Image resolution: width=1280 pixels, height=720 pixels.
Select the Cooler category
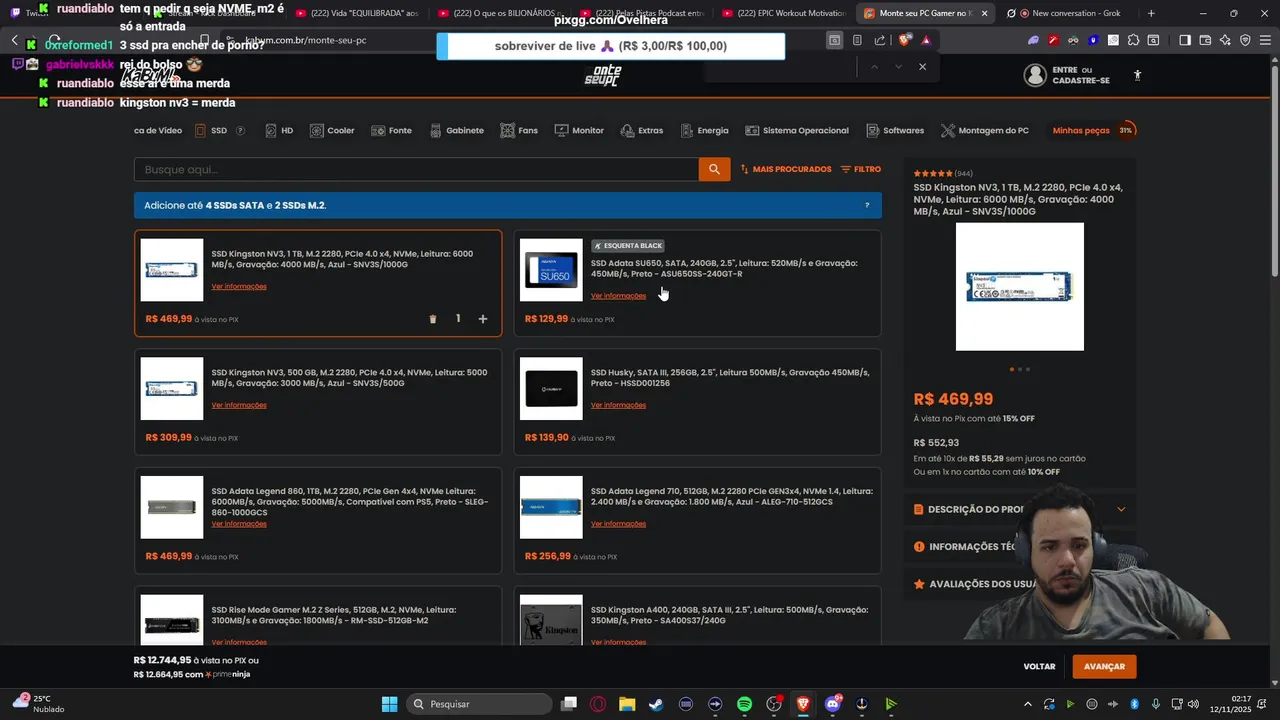pos(332,130)
